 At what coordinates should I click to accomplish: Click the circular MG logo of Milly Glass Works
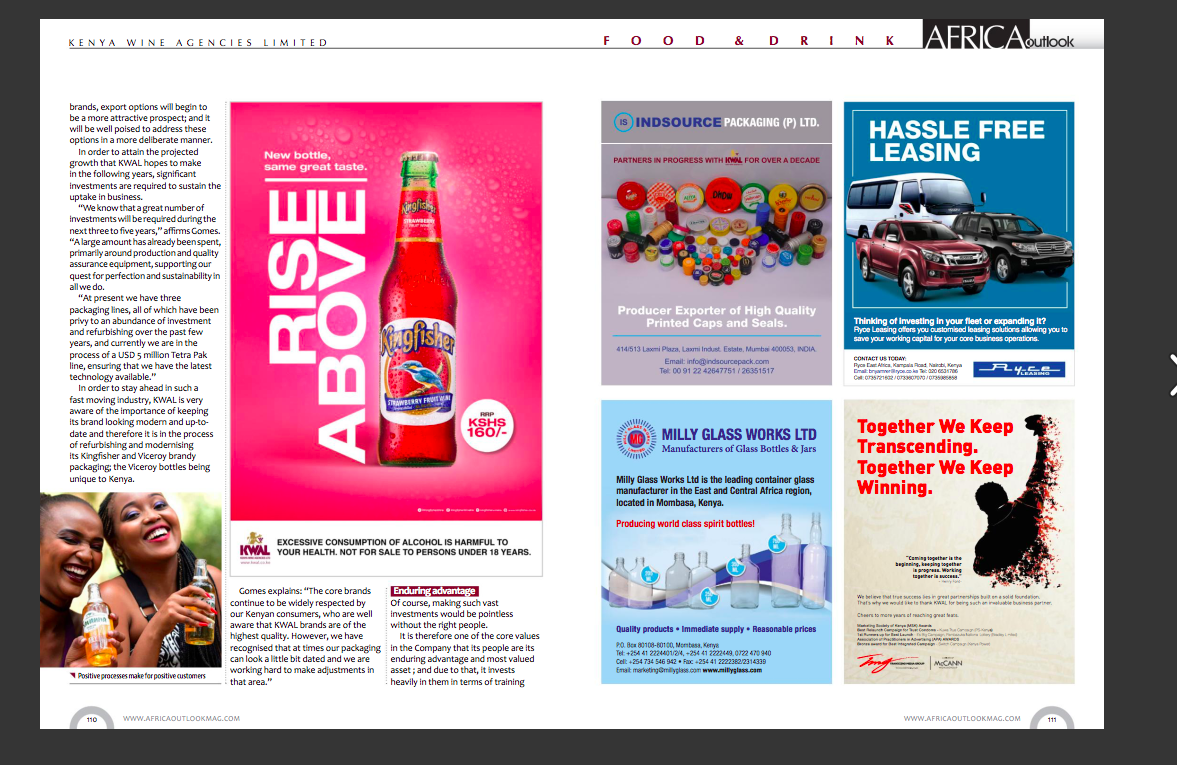tap(636, 438)
